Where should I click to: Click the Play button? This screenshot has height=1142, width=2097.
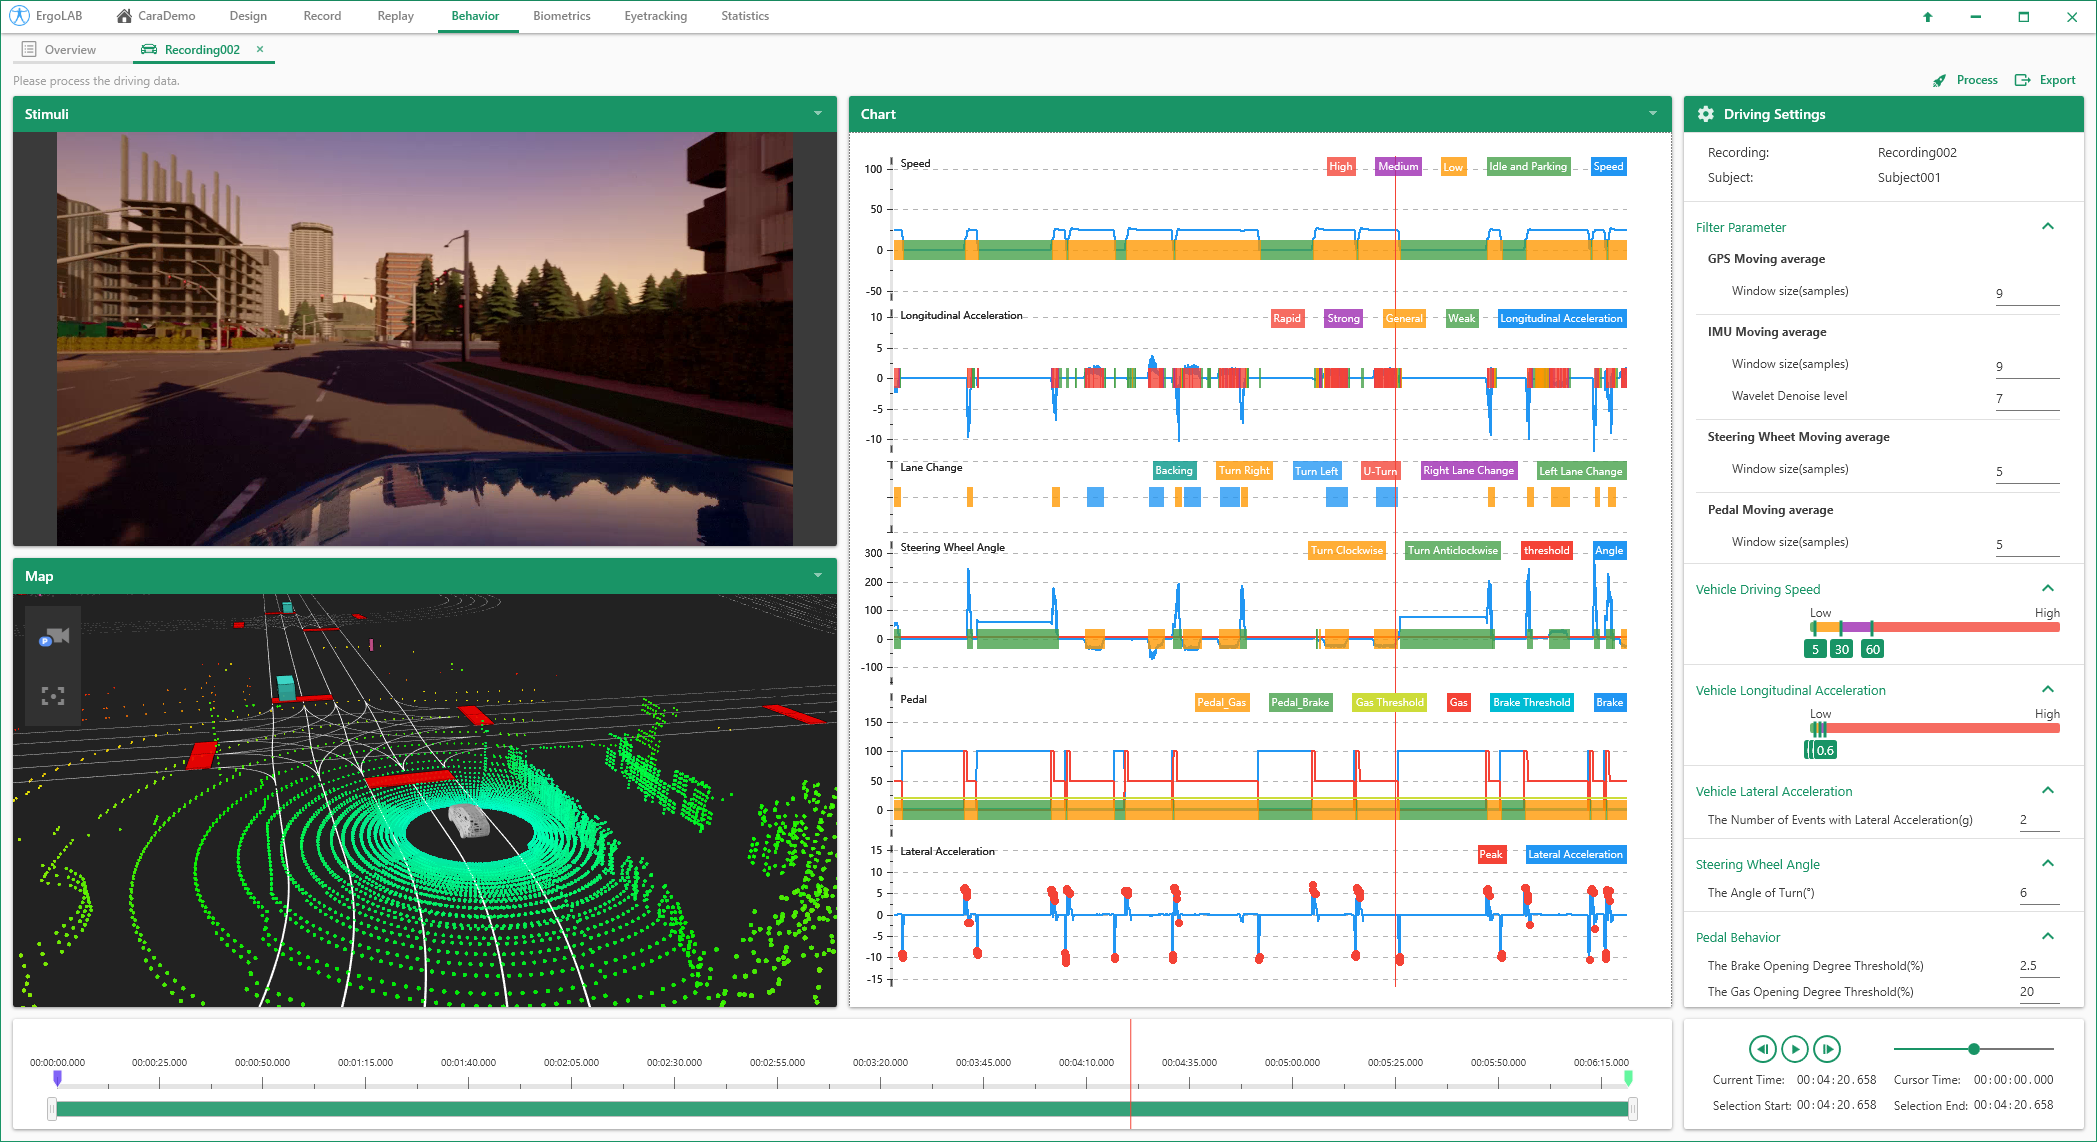1795,1049
